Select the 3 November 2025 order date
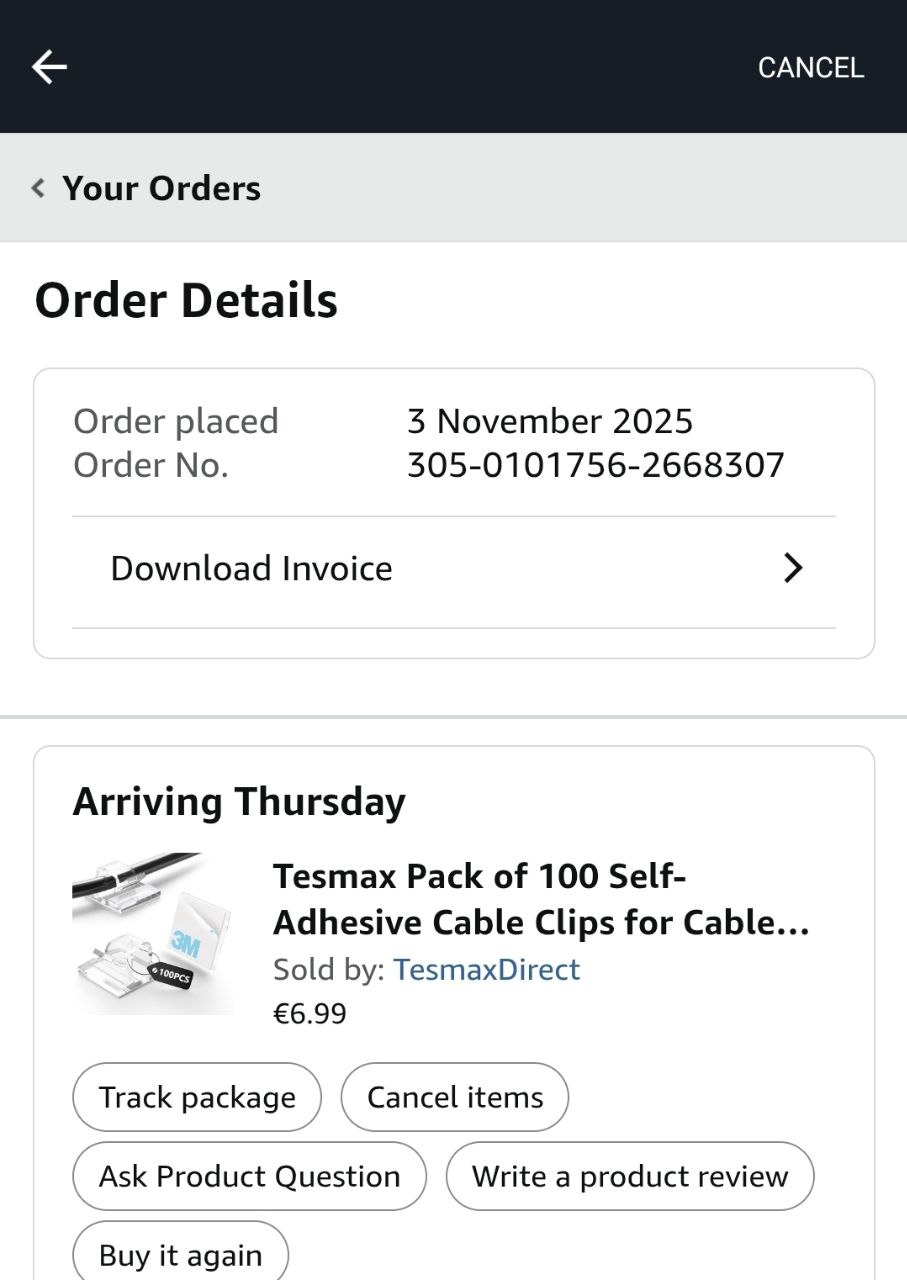Viewport: 907px width, 1280px height. [549, 421]
